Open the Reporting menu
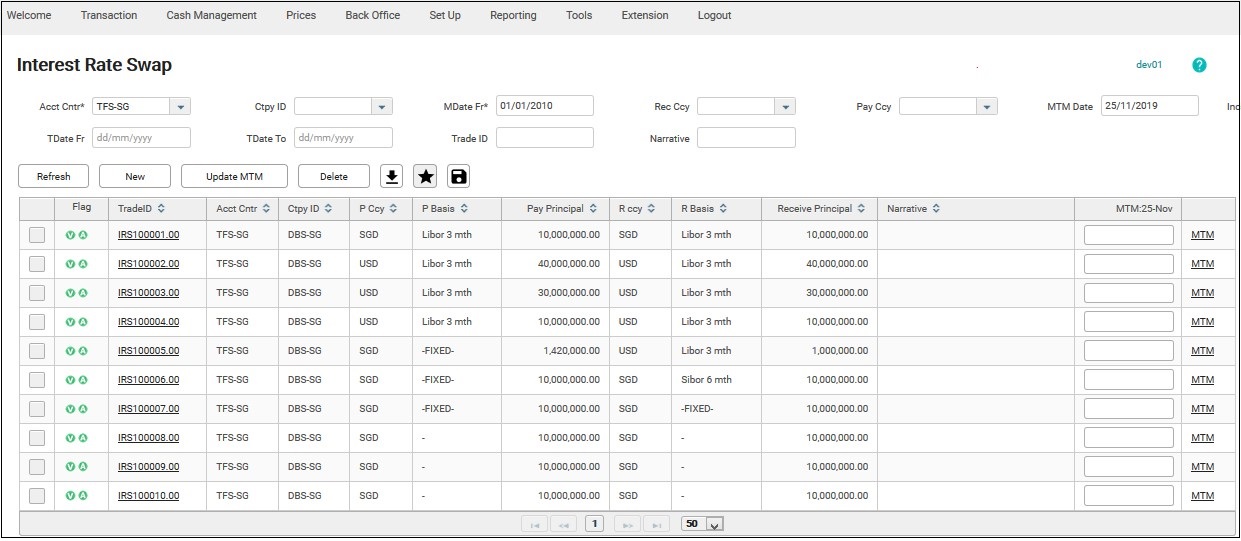This screenshot has height=541, width=1241. (513, 15)
